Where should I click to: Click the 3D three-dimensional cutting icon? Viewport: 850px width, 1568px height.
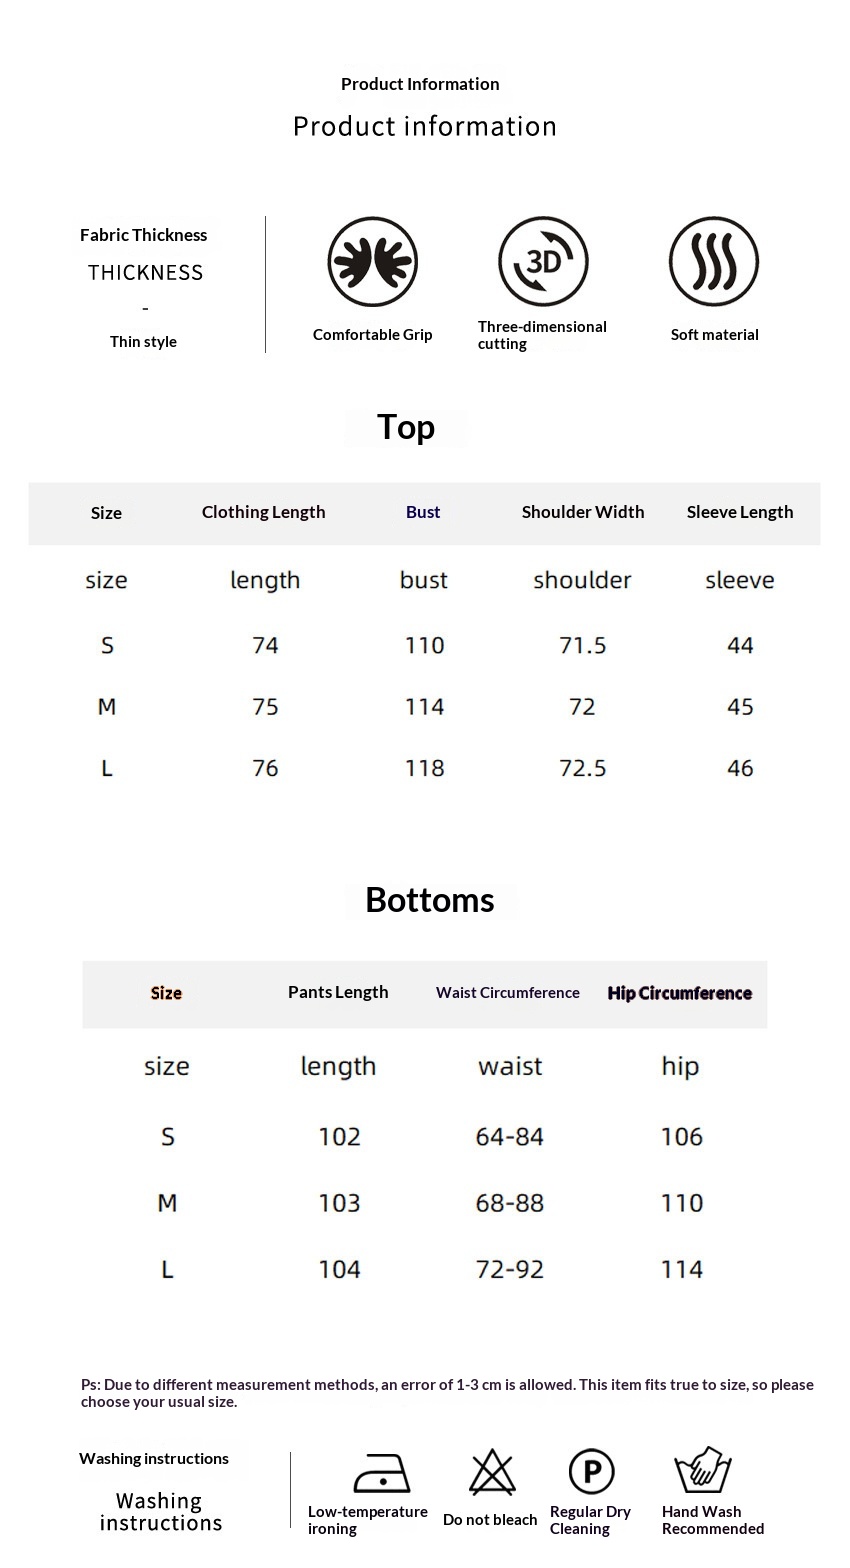[543, 261]
